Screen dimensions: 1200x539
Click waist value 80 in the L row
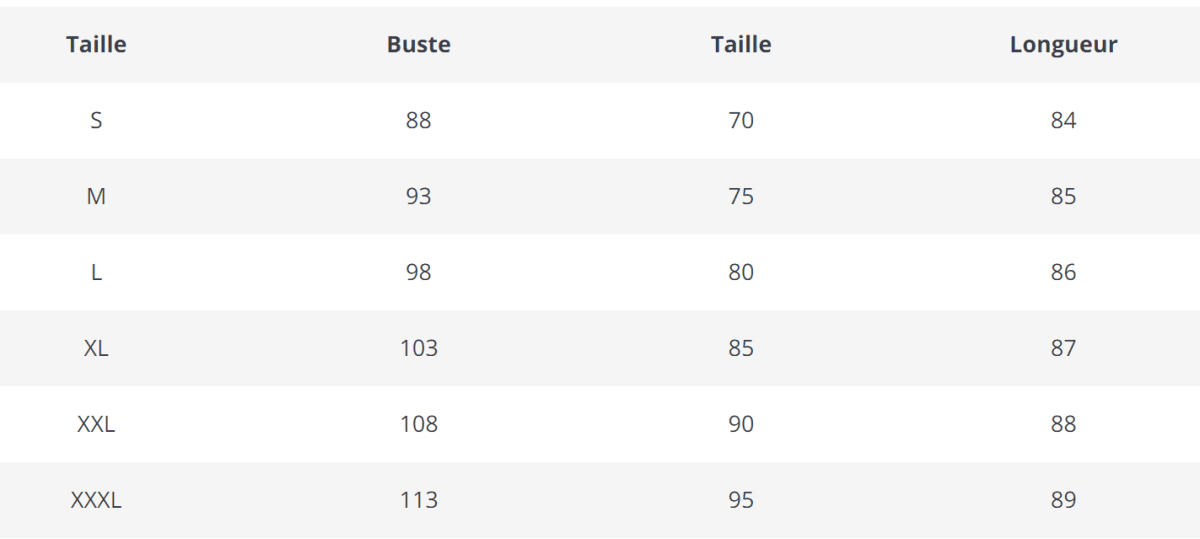[741, 272]
